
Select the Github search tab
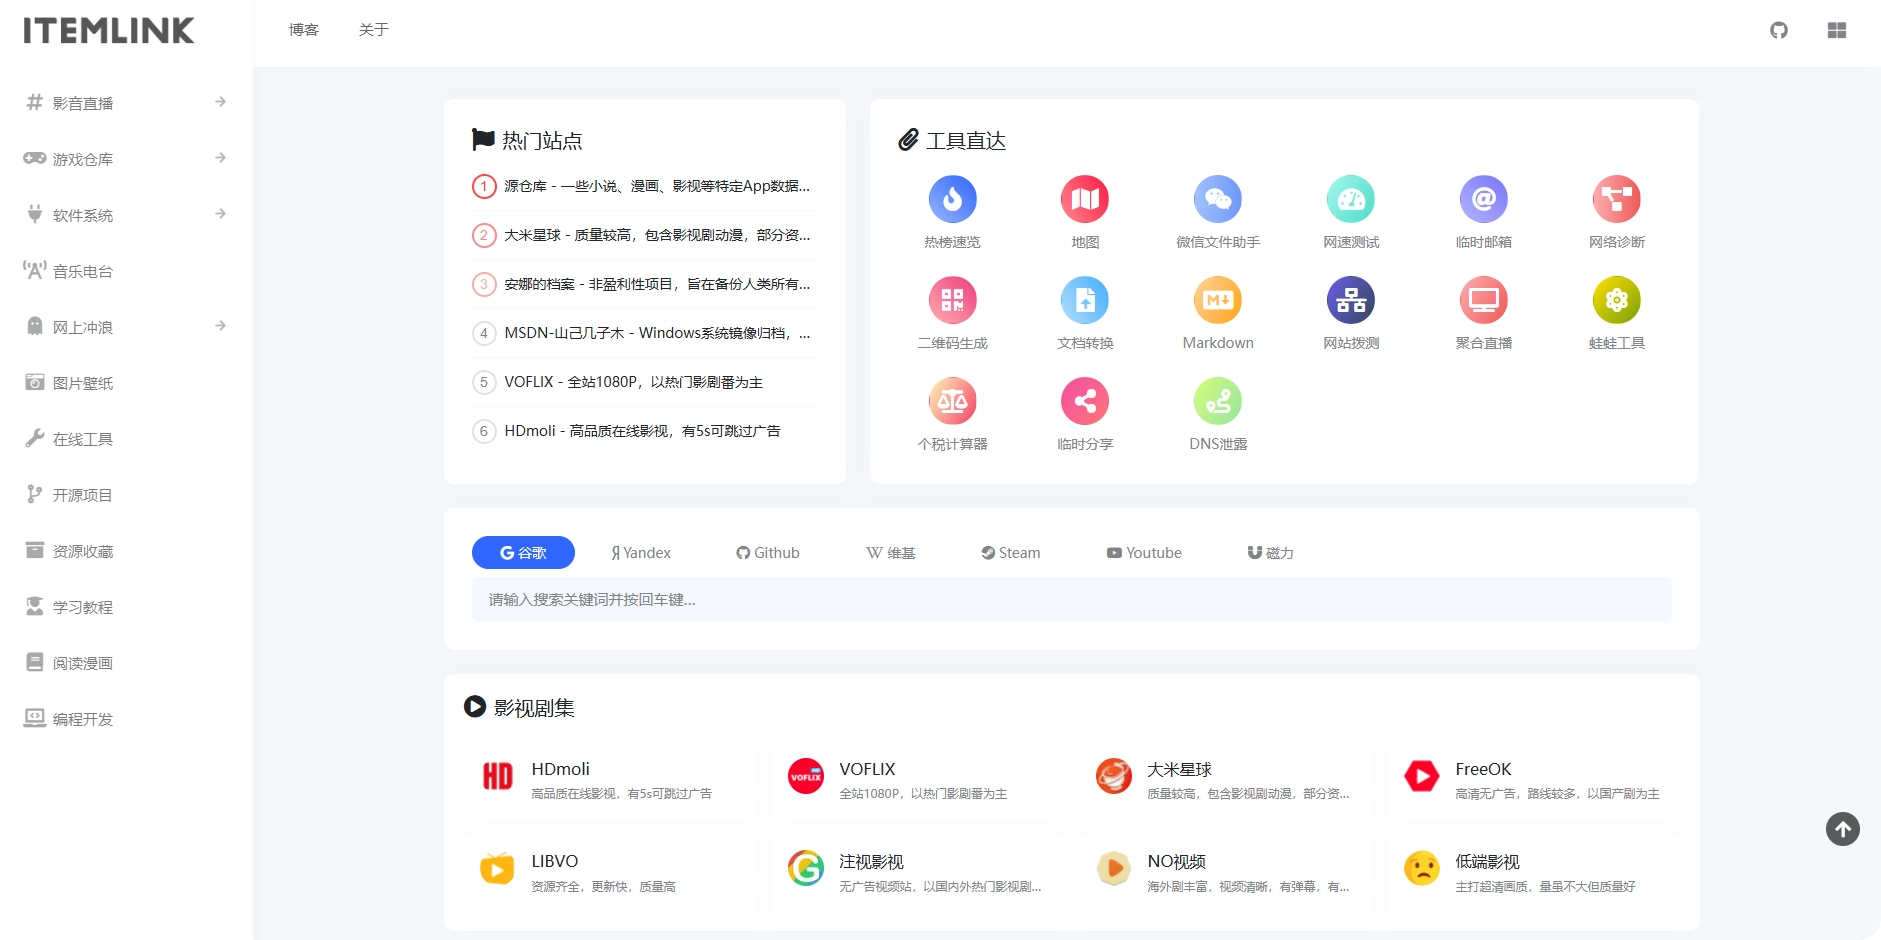tap(768, 553)
